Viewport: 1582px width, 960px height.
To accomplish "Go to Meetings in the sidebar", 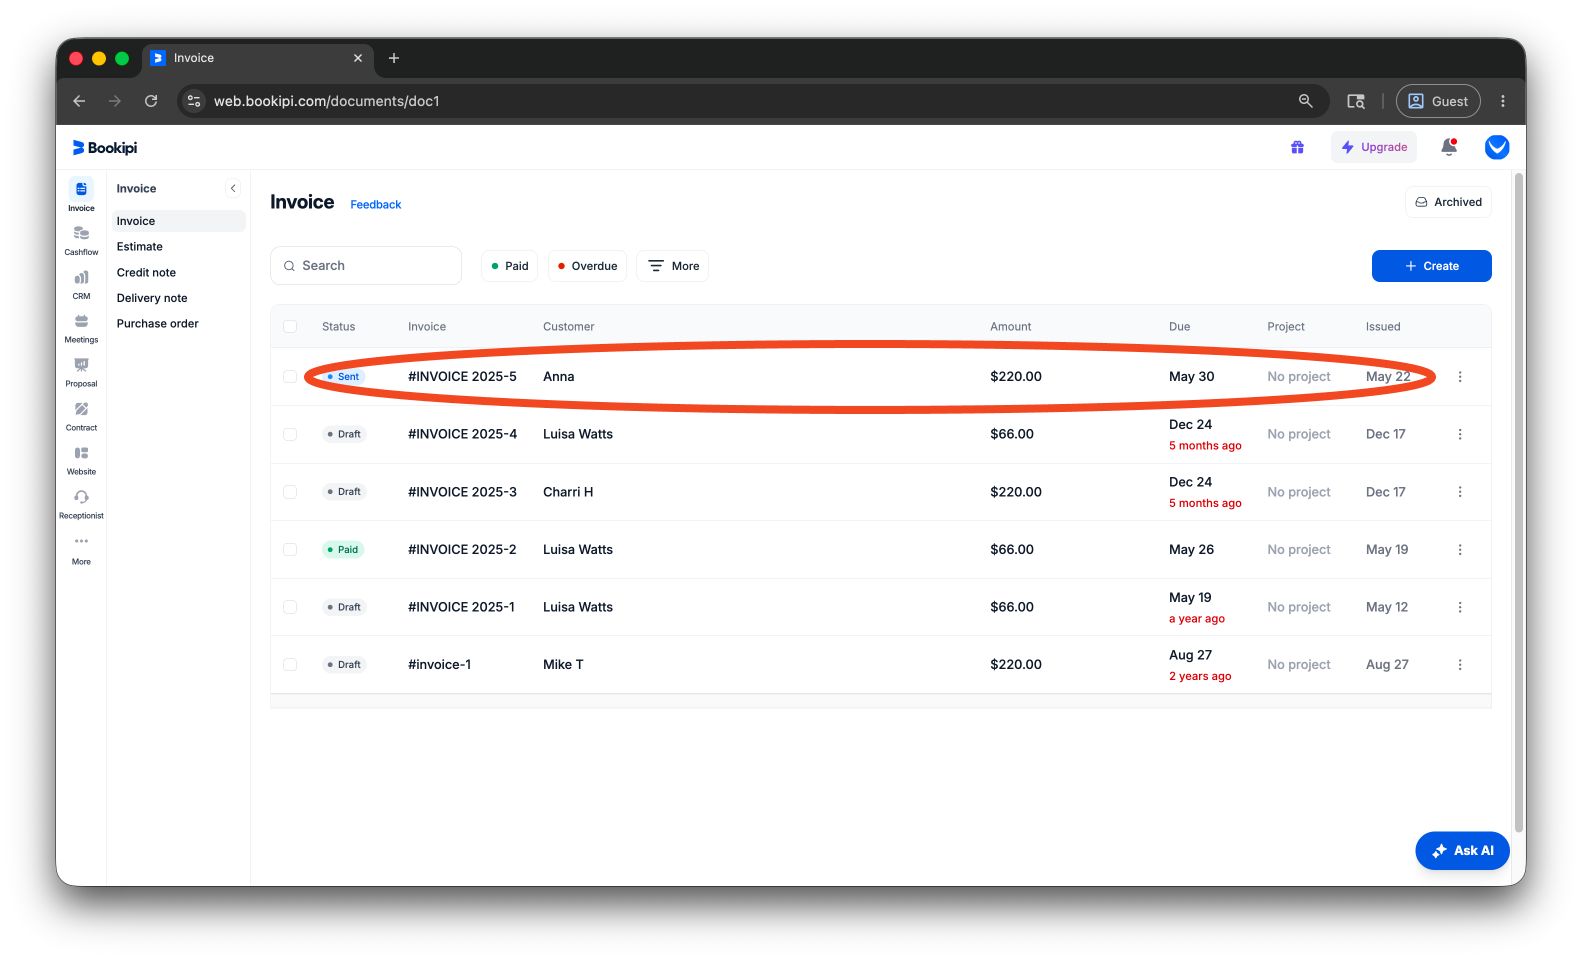I will (81, 328).
